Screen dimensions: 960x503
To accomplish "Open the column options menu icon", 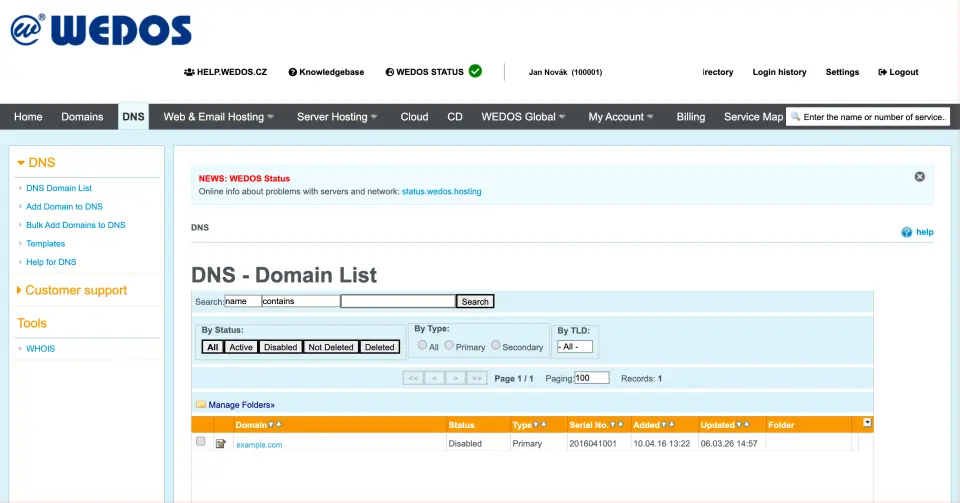I will 867,423.
